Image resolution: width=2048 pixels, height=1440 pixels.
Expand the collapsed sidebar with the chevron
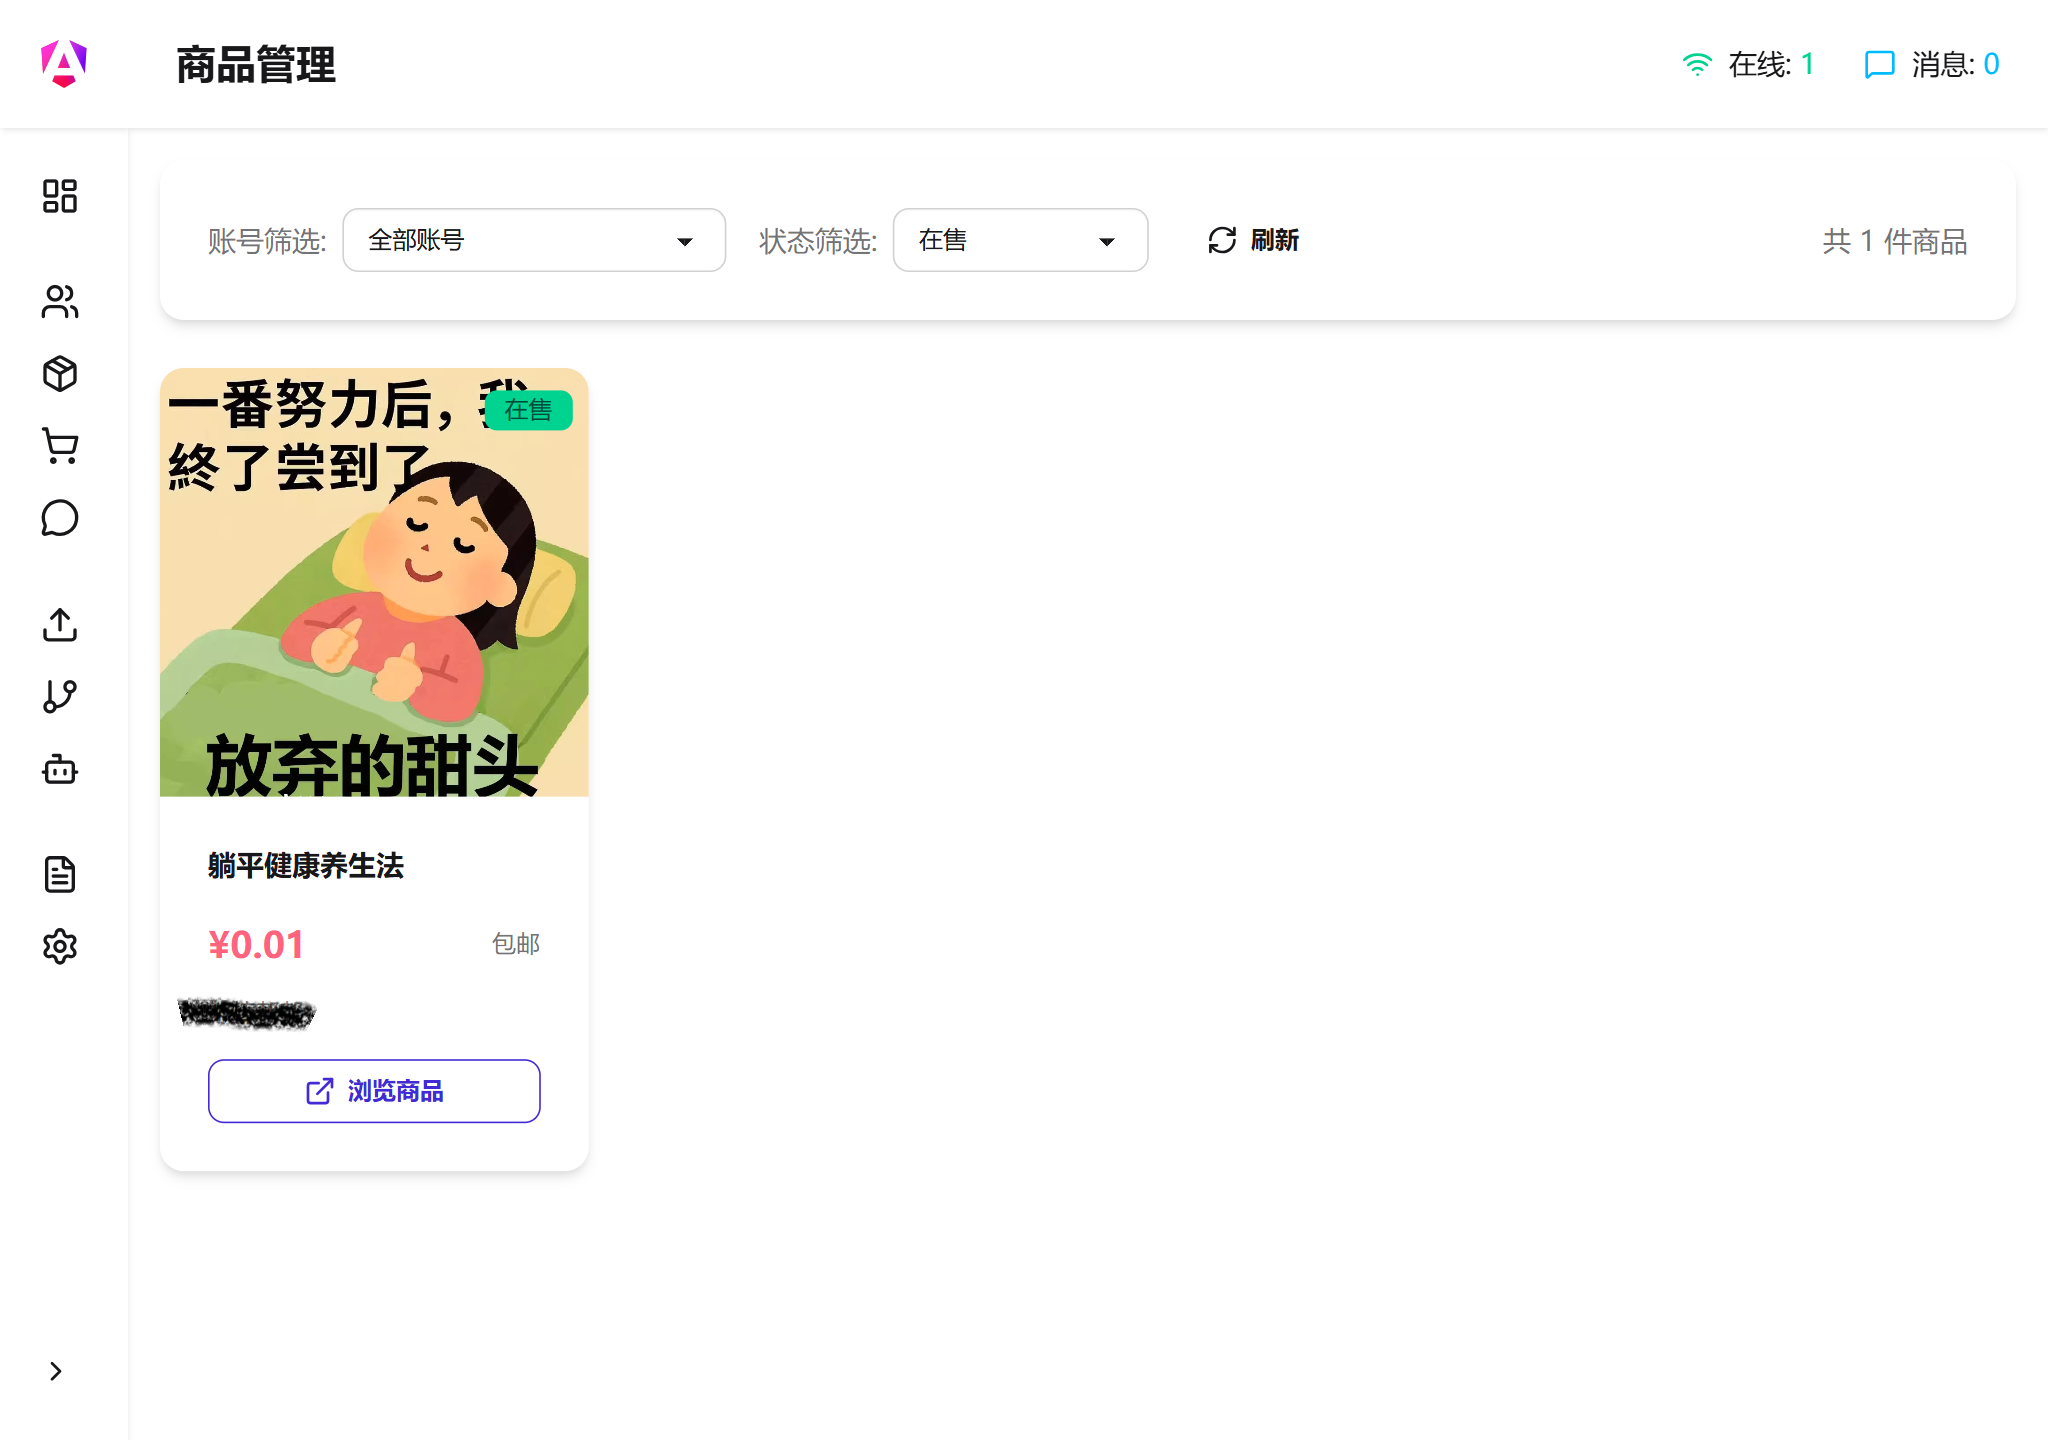coord(56,1371)
